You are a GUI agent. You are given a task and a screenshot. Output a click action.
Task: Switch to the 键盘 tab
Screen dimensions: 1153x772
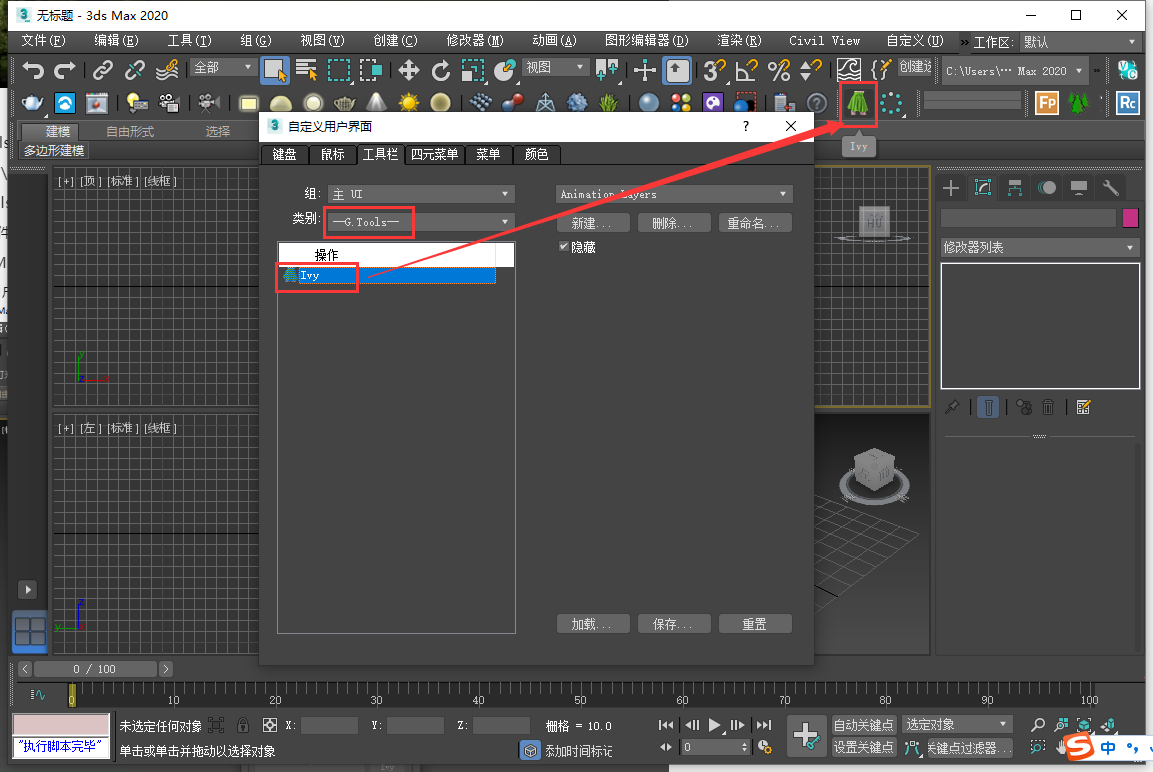pos(284,155)
